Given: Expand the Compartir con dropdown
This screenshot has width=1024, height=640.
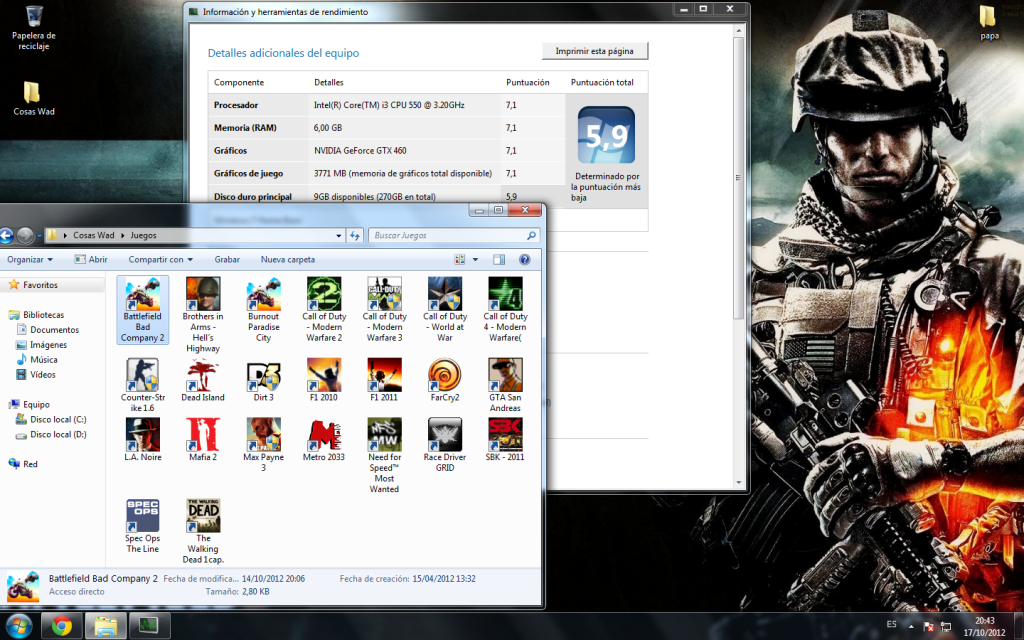Looking at the screenshot, I should (160, 259).
